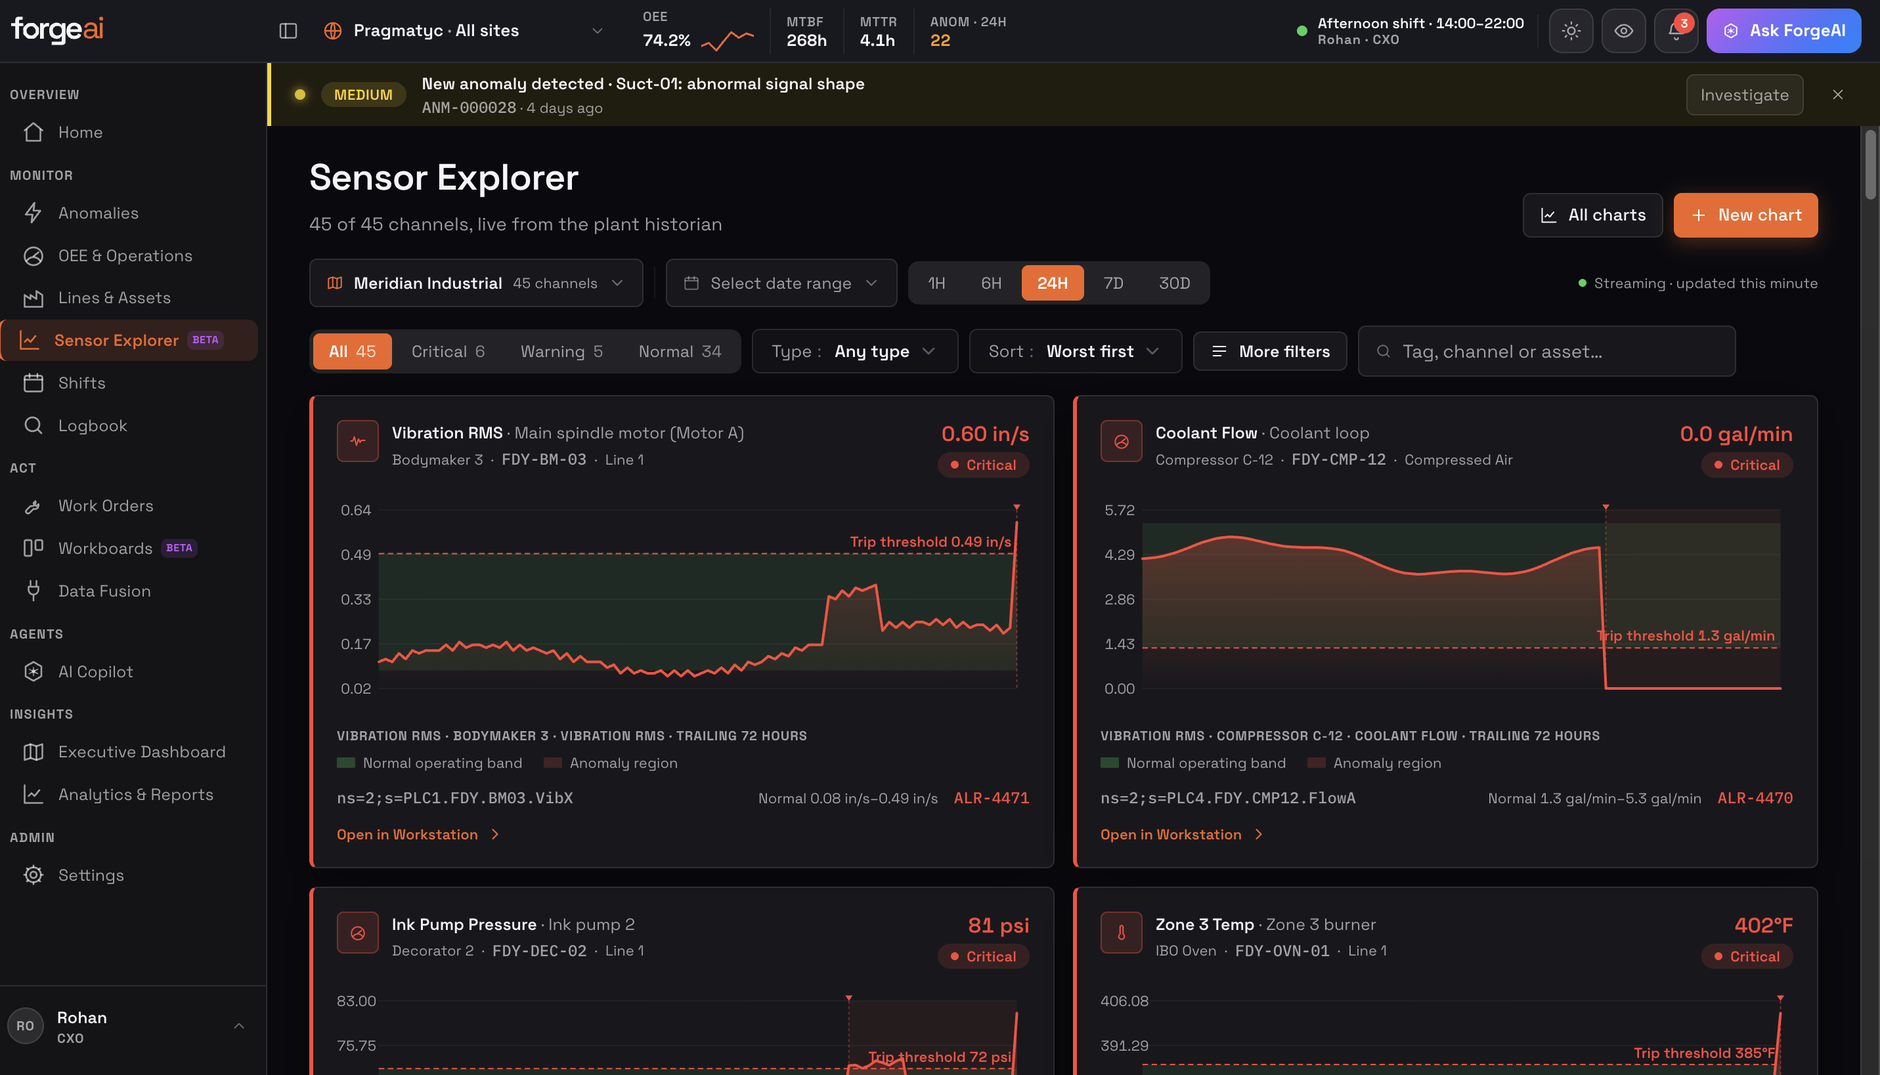The image size is (1880, 1075).
Task: Collapse the sidebar panel icon
Action: 288,31
